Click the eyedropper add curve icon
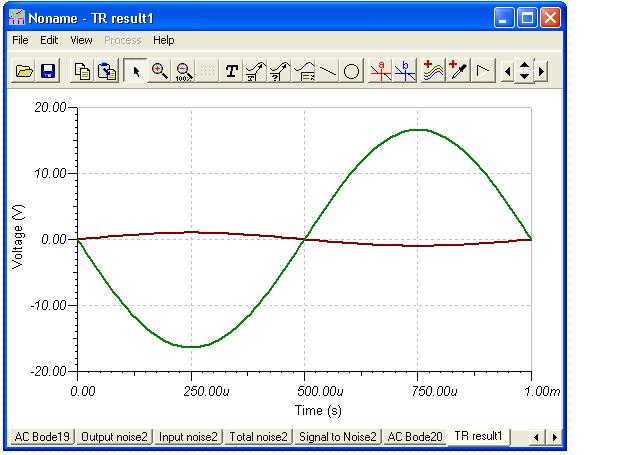640x455 pixels. 458,71
